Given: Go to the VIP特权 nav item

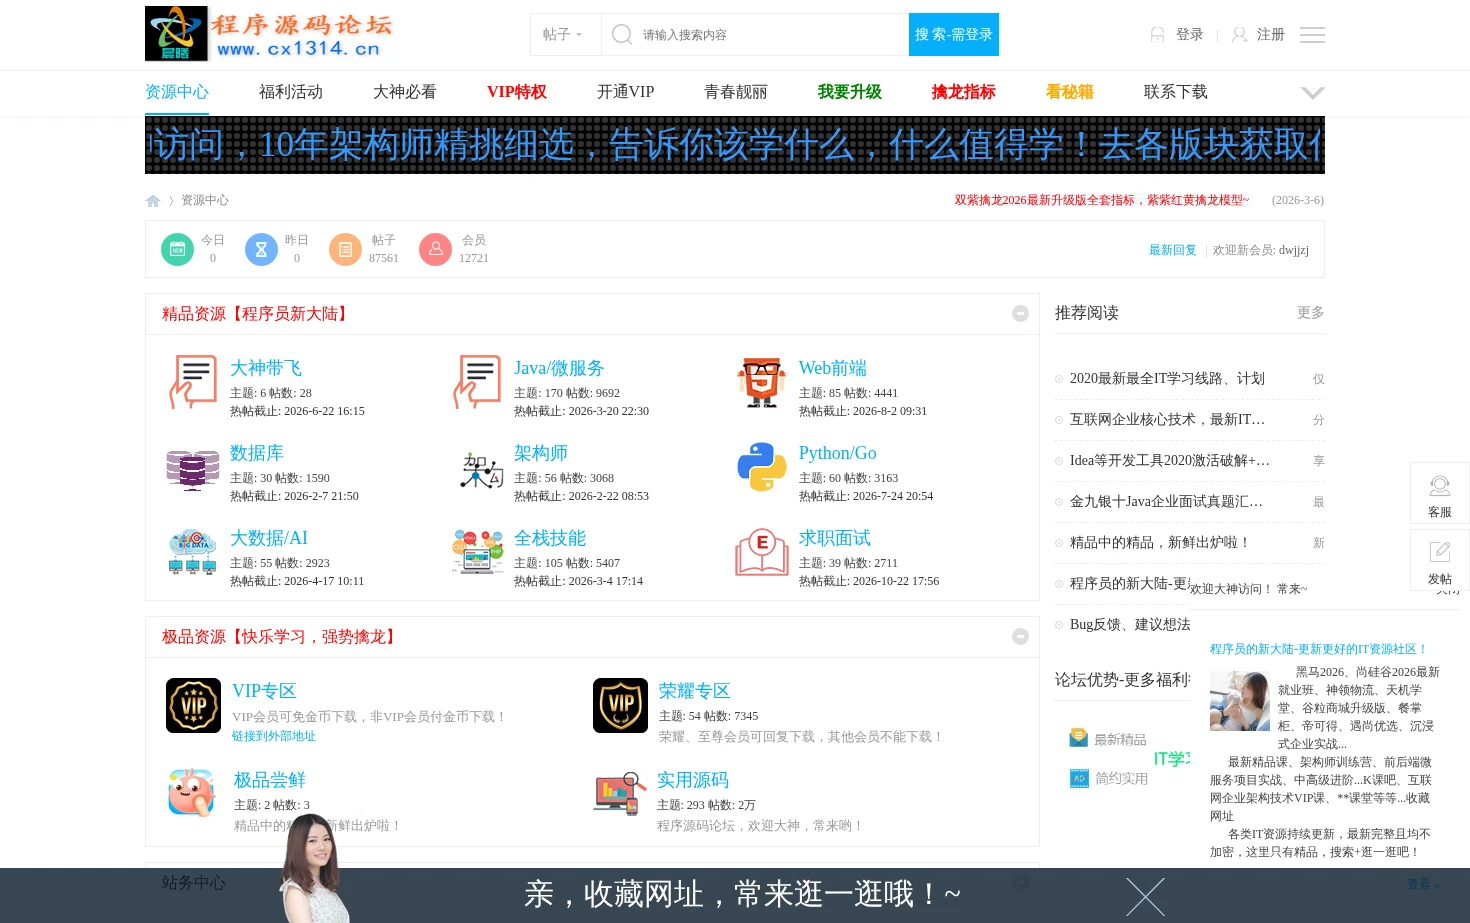Looking at the screenshot, I should [x=517, y=92].
